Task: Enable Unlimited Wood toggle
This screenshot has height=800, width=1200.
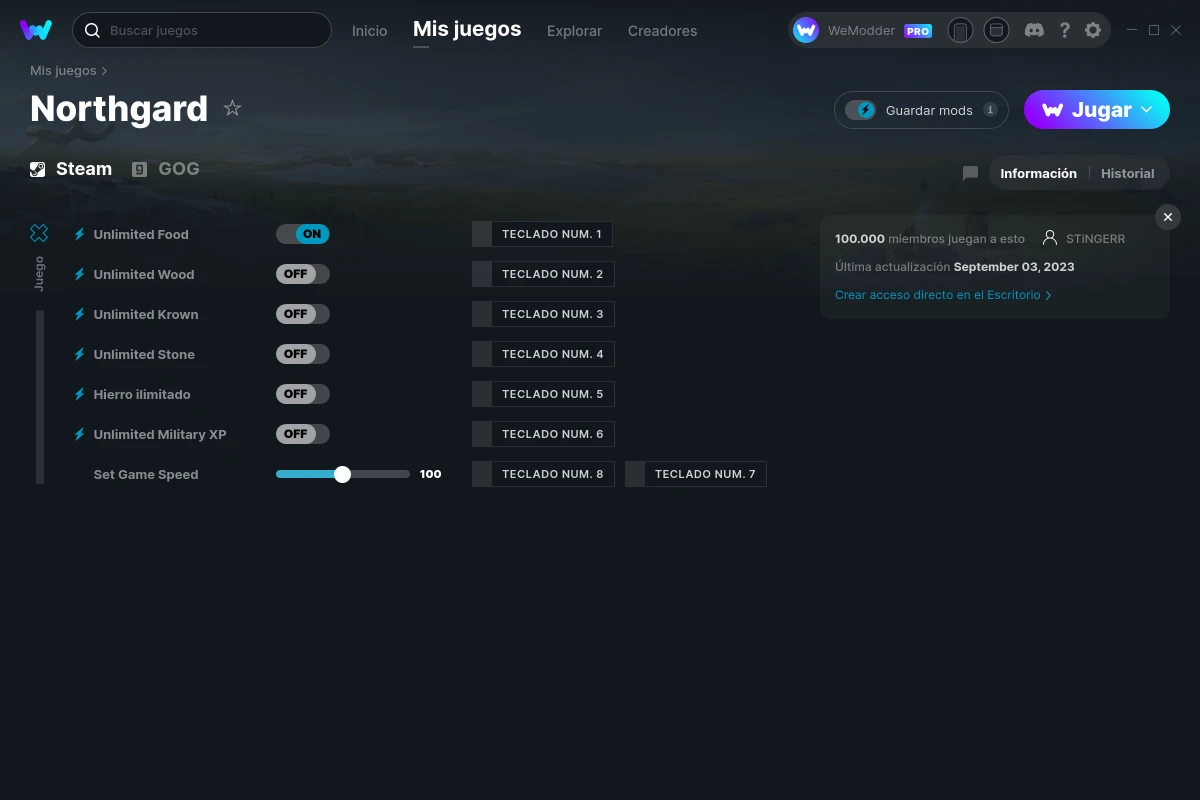Action: pos(303,274)
